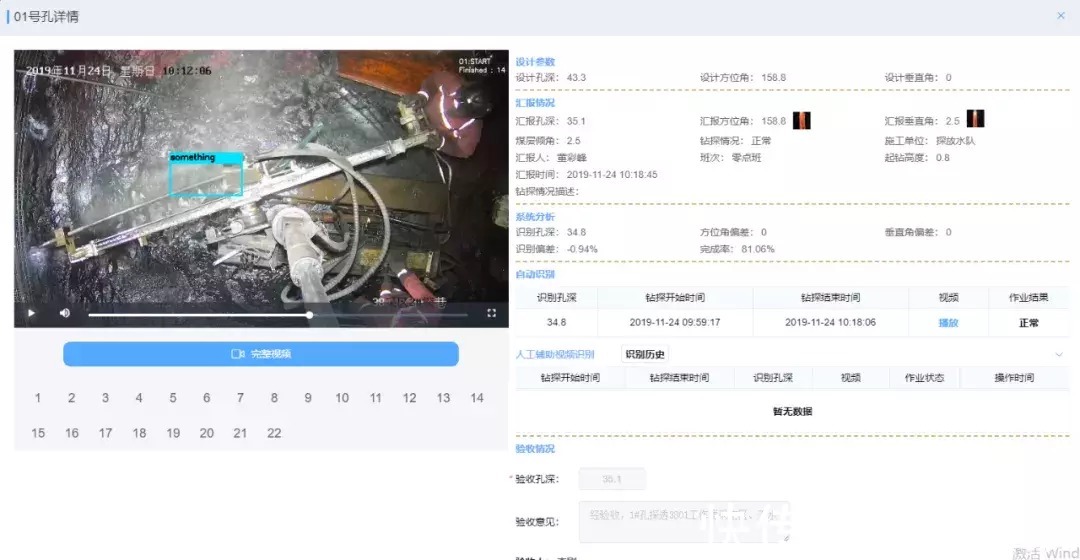The height and width of the screenshot is (560, 1080).
Task: Select video segment 18
Action: click(139, 433)
